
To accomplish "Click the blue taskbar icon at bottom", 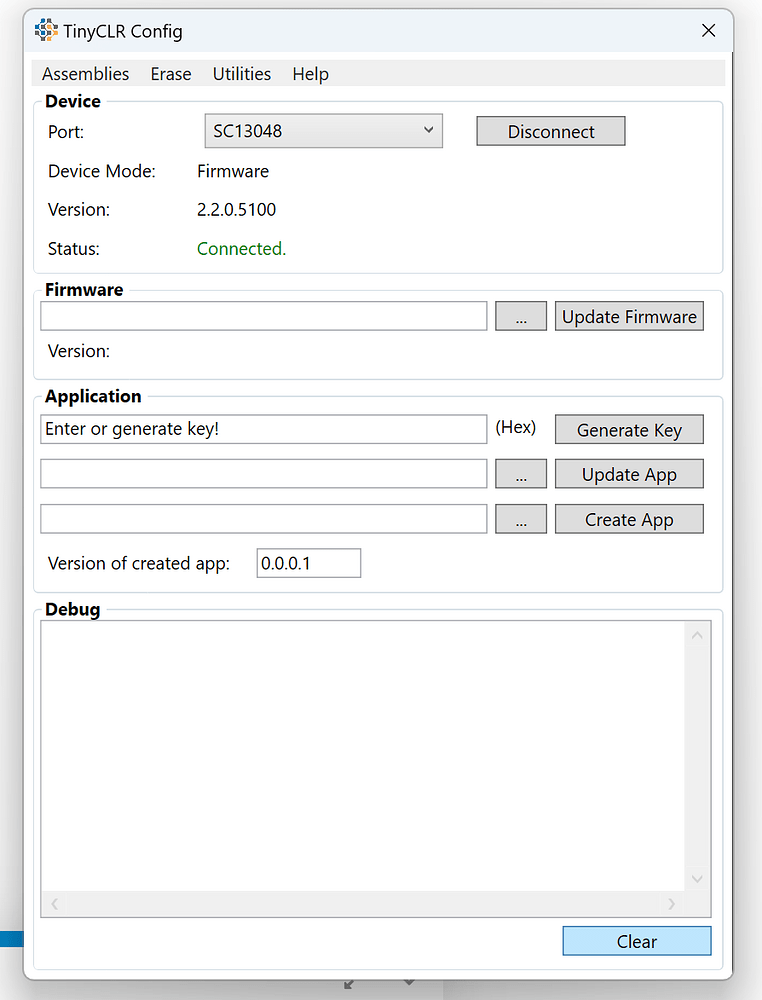I will [8, 938].
